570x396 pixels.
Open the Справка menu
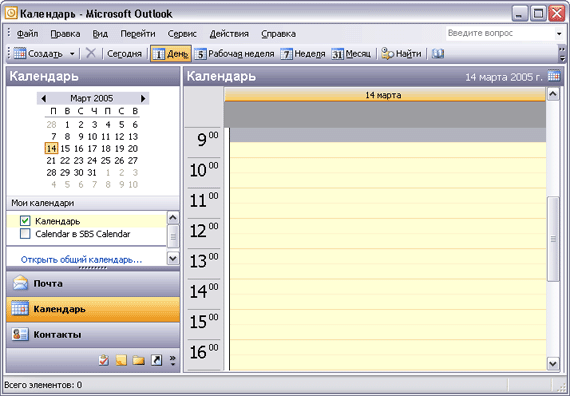click(x=278, y=34)
